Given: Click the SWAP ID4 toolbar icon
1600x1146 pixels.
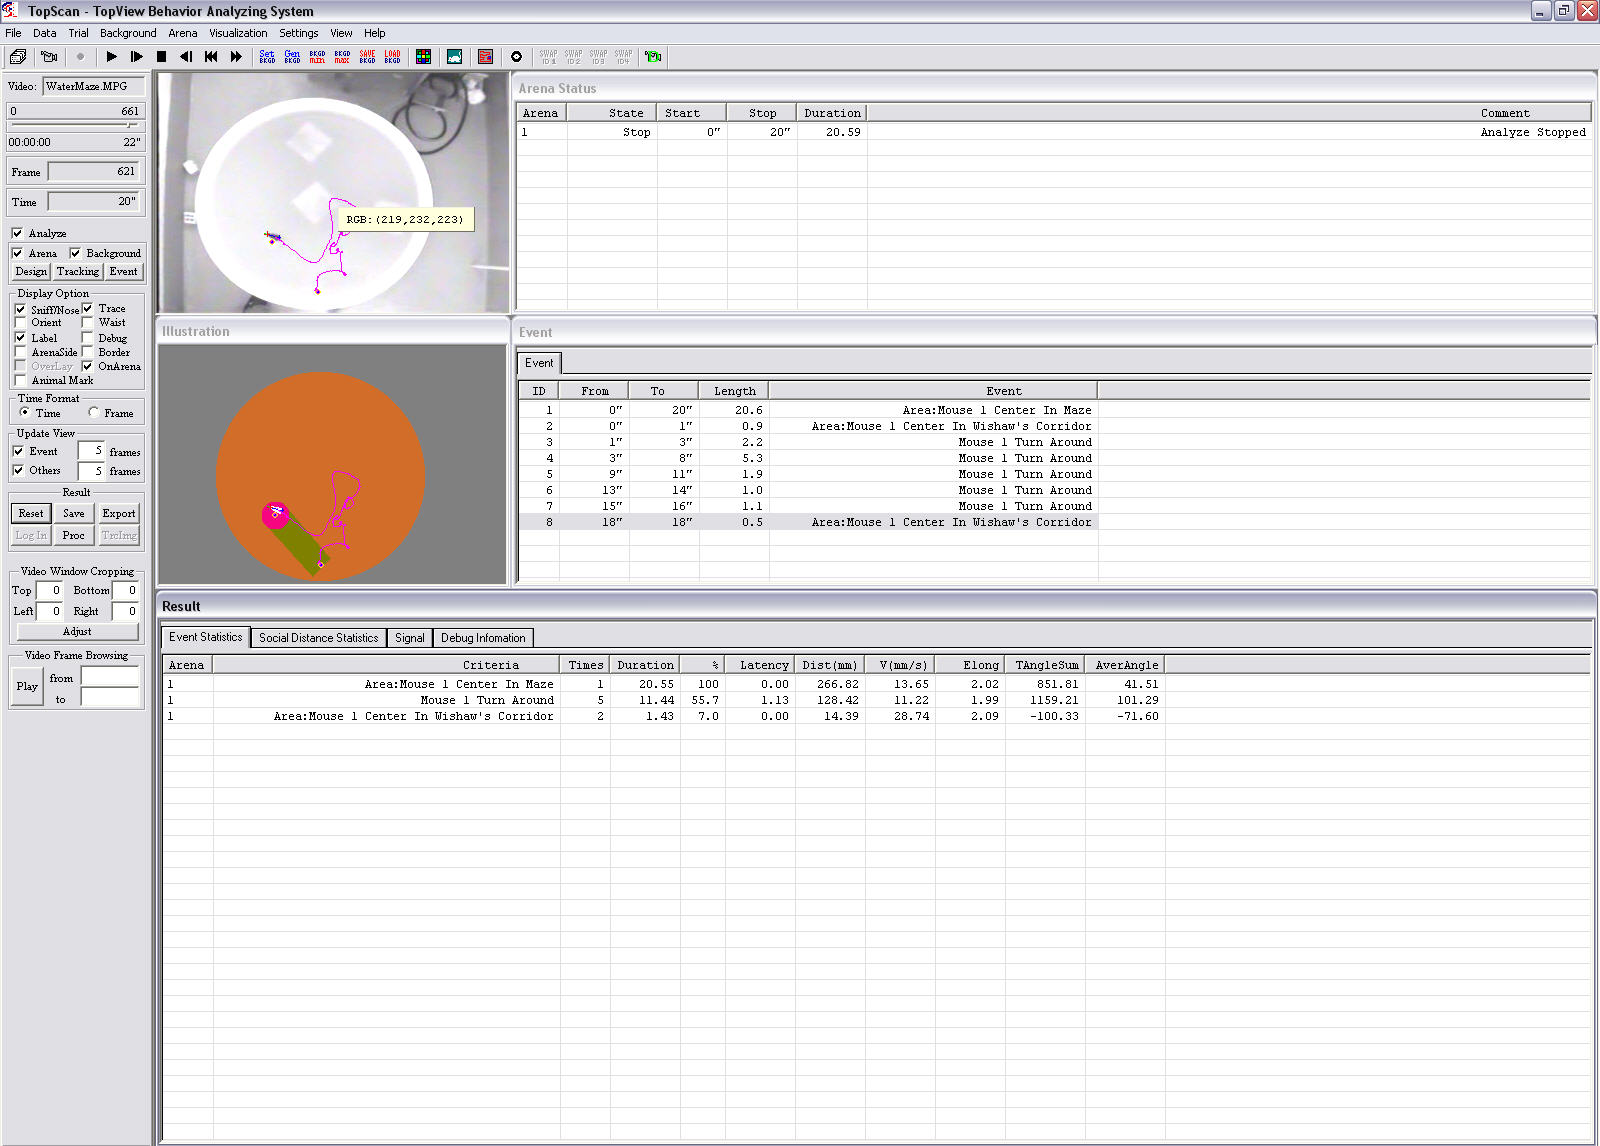Looking at the screenshot, I should point(623,57).
